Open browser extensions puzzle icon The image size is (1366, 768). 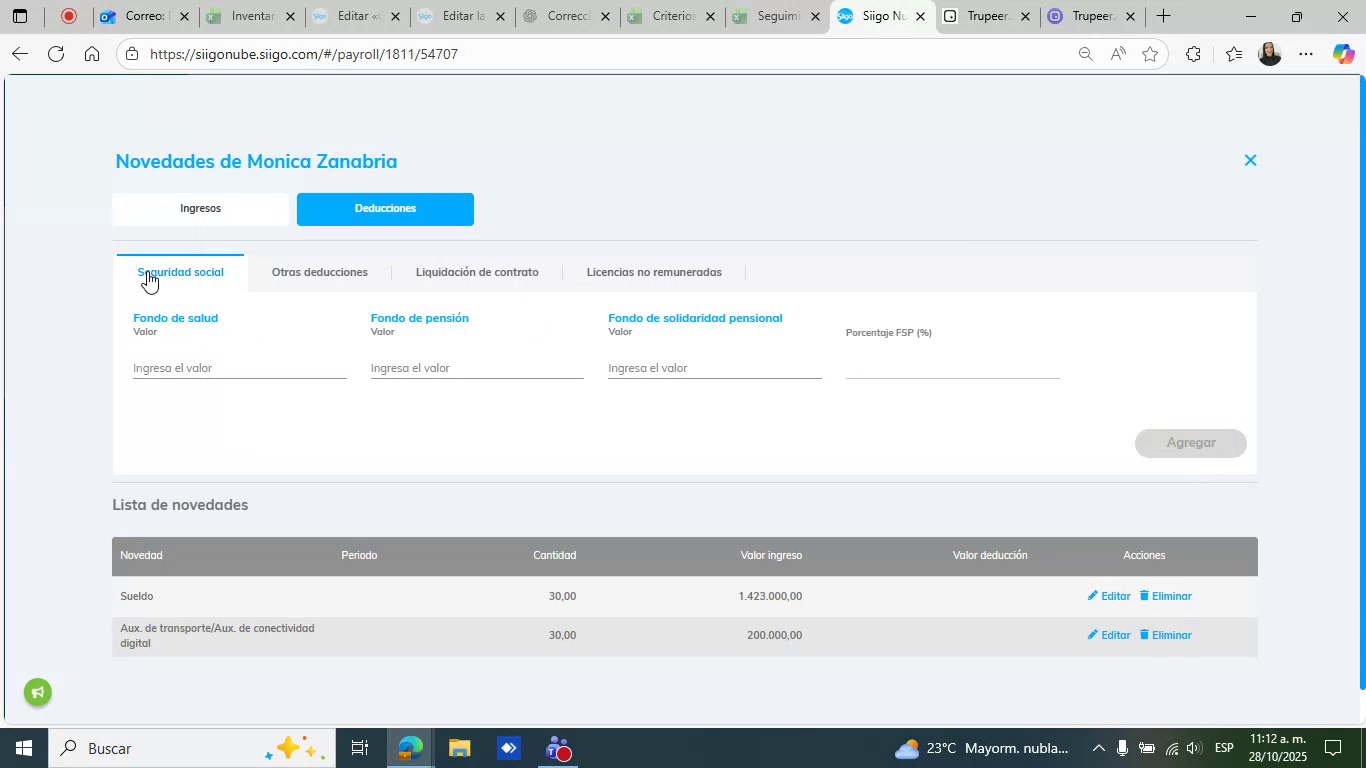click(1193, 54)
